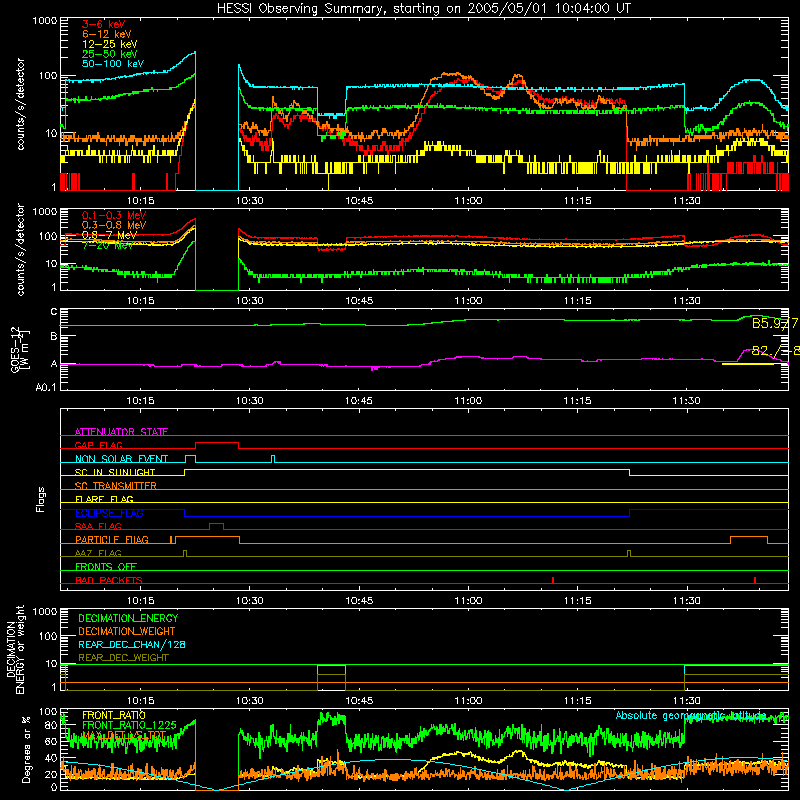
Task: Select the ATTENUATOR_STATE flag label
Action: 121,432
